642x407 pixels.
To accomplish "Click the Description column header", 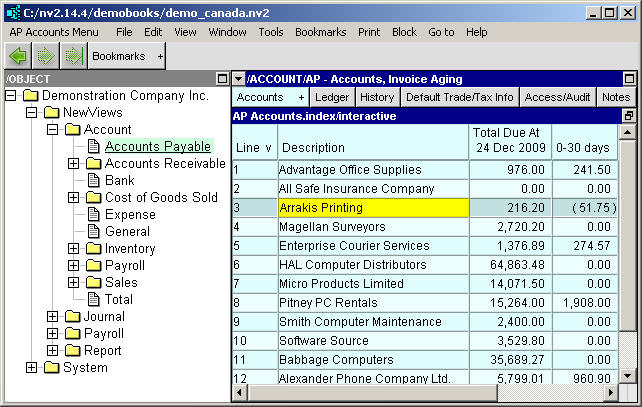I will (373, 142).
